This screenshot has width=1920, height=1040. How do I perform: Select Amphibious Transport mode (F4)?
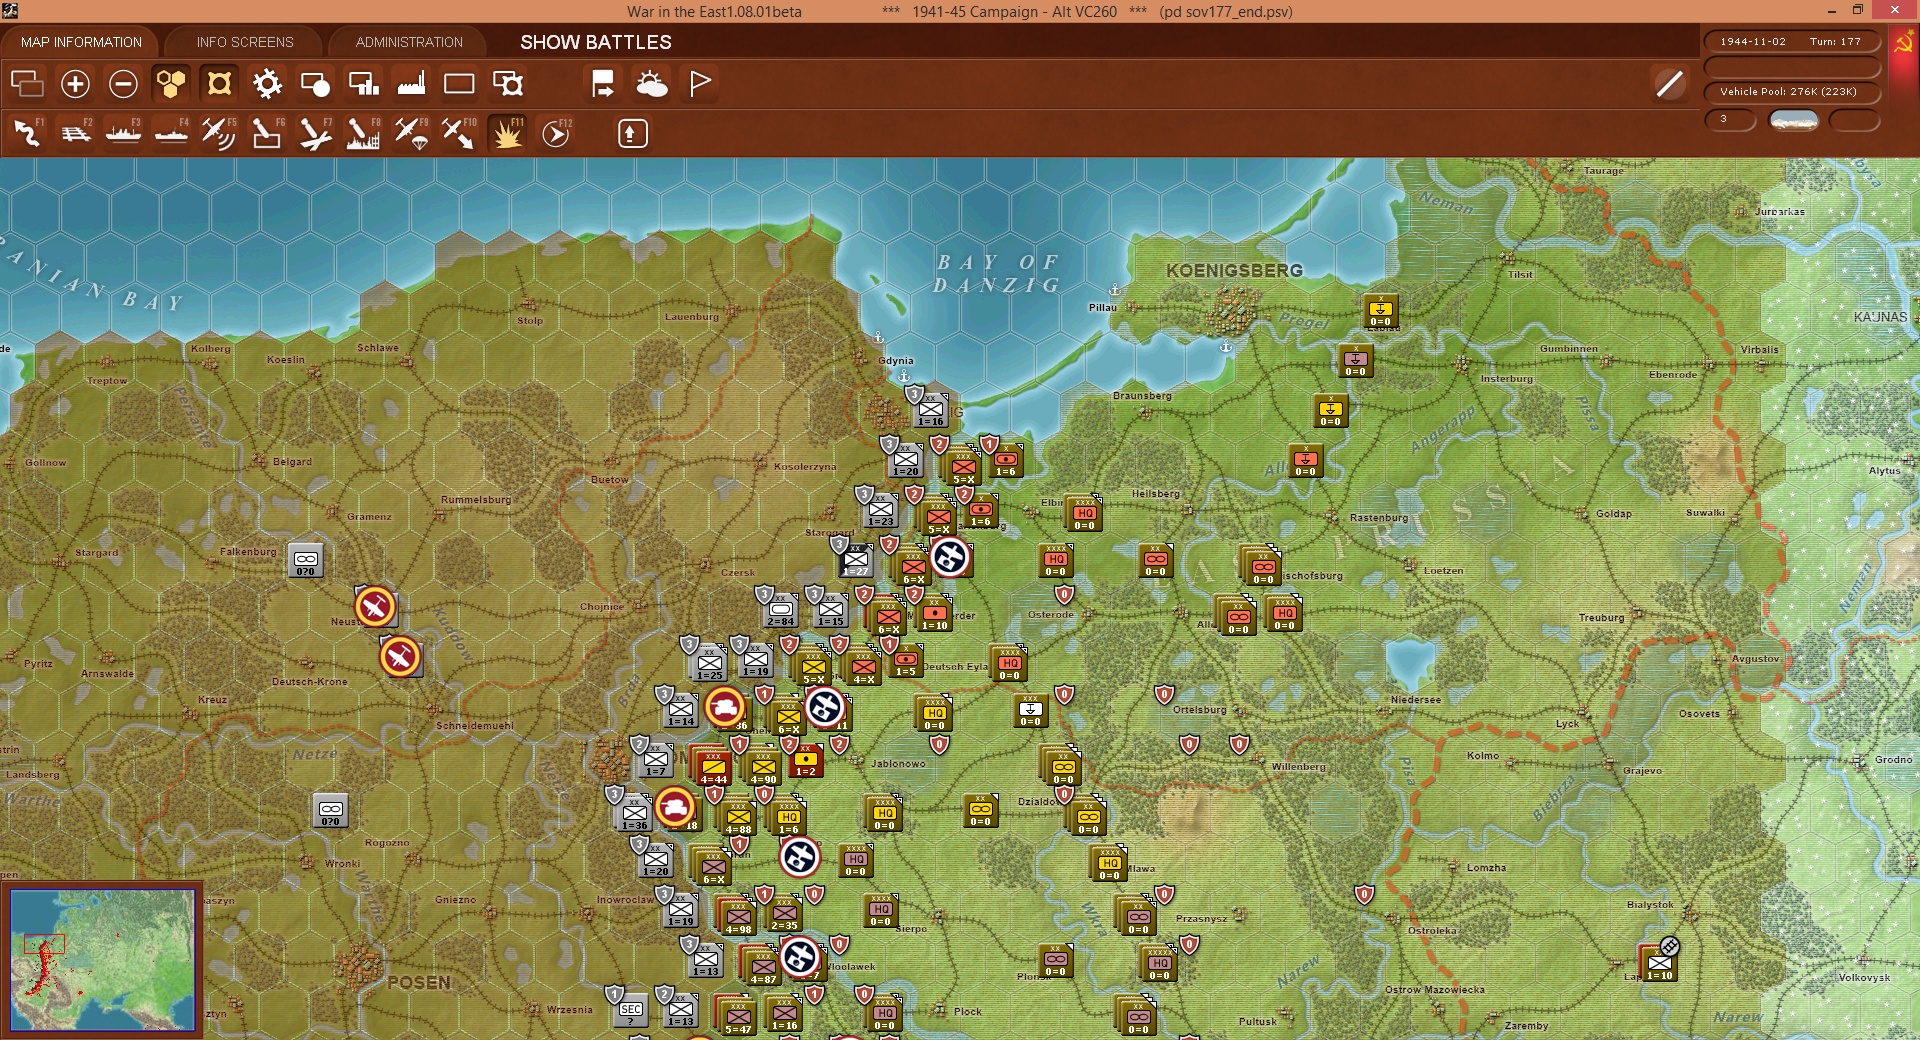171,133
